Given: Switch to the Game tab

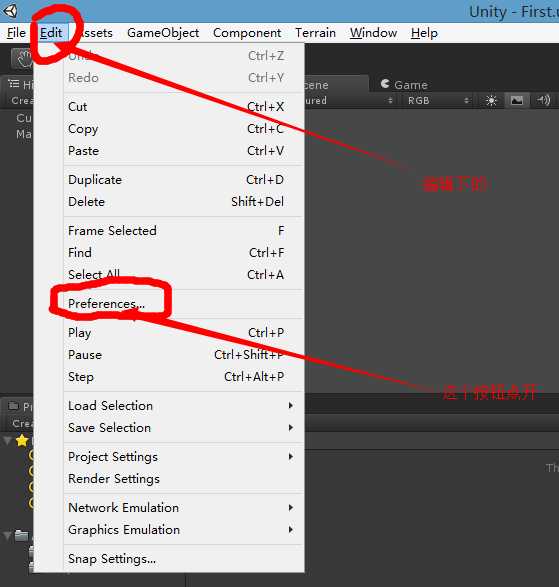Looking at the screenshot, I should (x=404, y=85).
